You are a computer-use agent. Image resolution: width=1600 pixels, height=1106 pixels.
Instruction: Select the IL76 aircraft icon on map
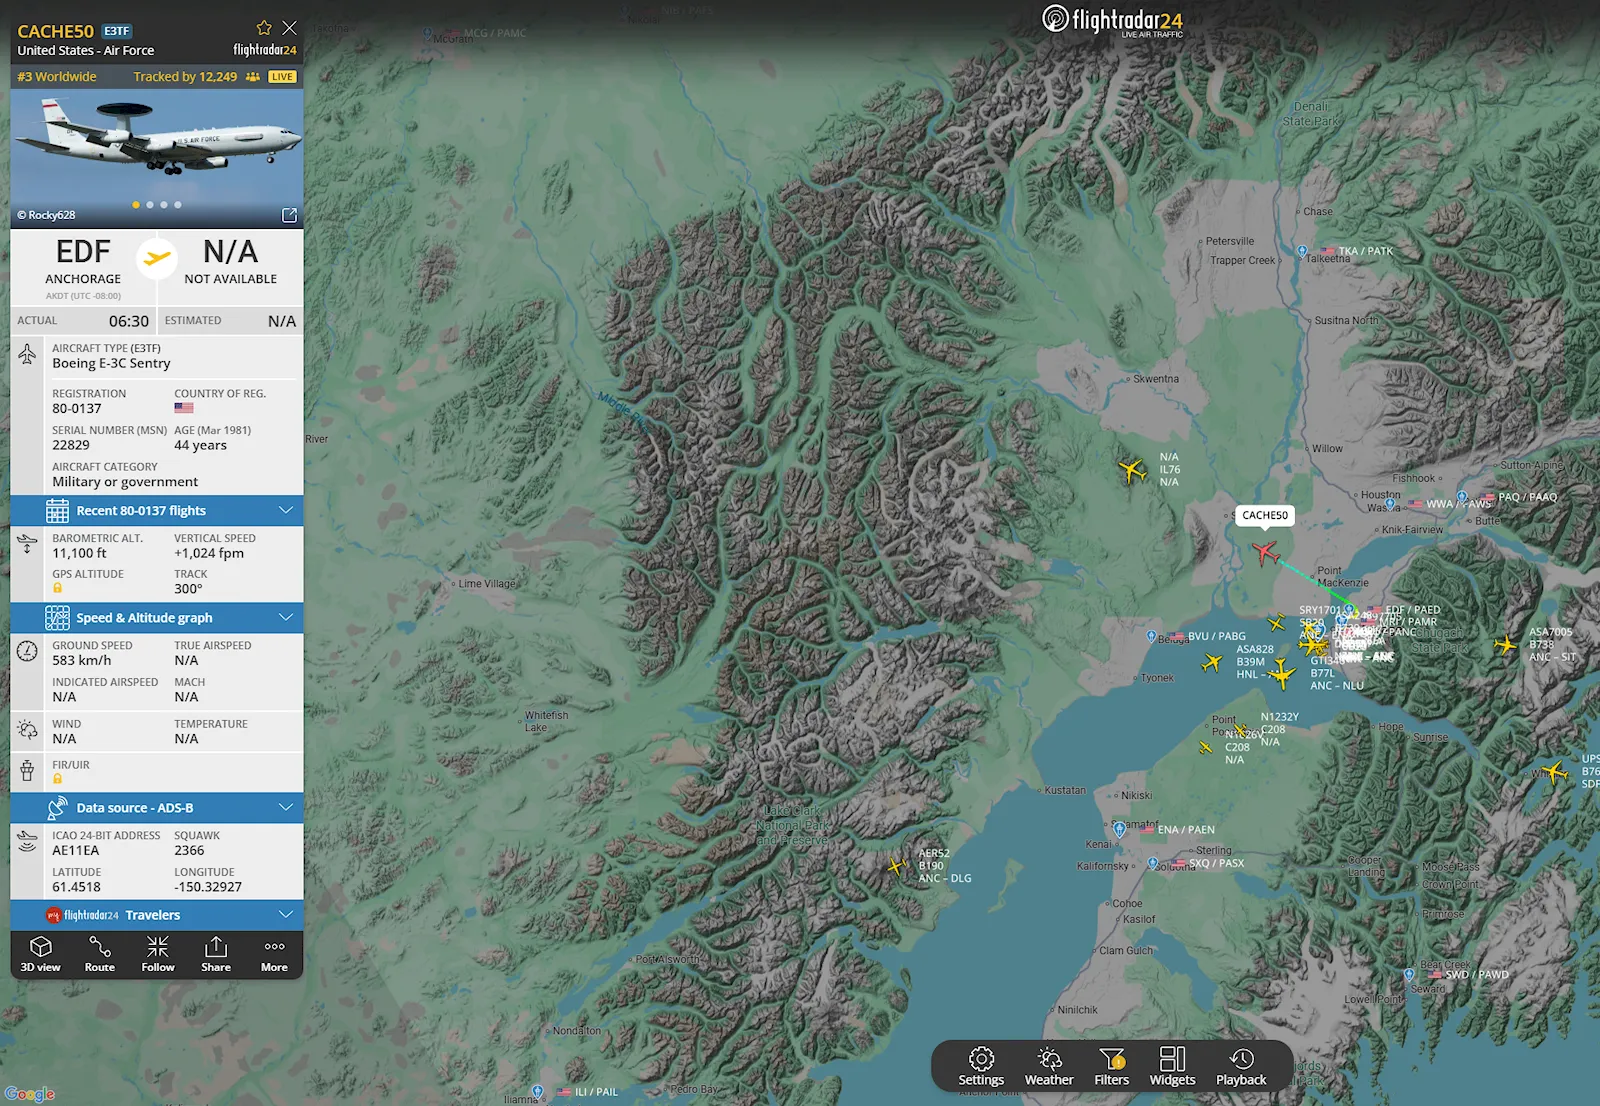(1132, 469)
